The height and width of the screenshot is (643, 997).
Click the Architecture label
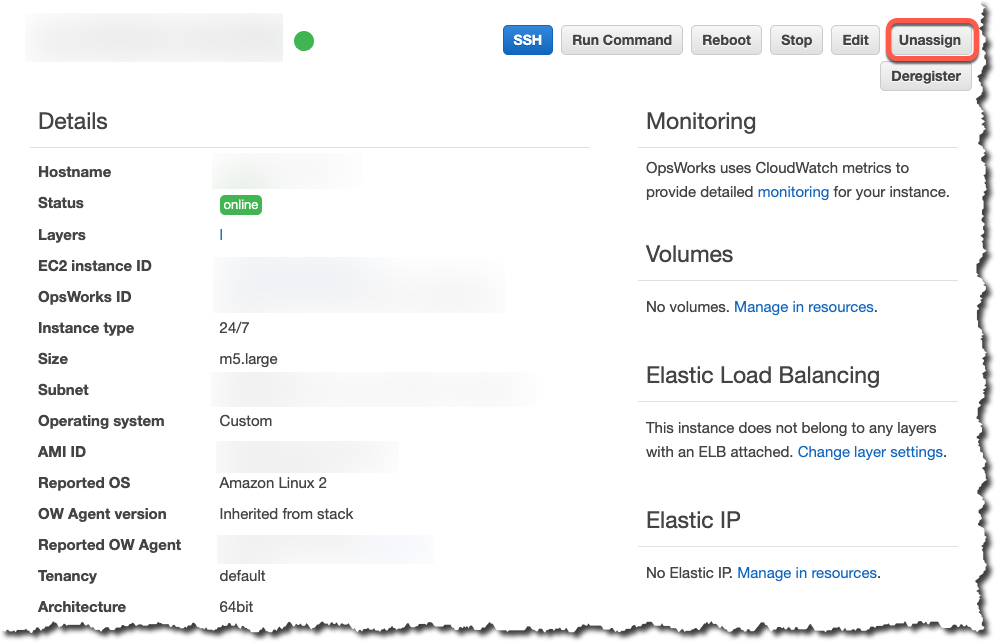tap(81, 607)
